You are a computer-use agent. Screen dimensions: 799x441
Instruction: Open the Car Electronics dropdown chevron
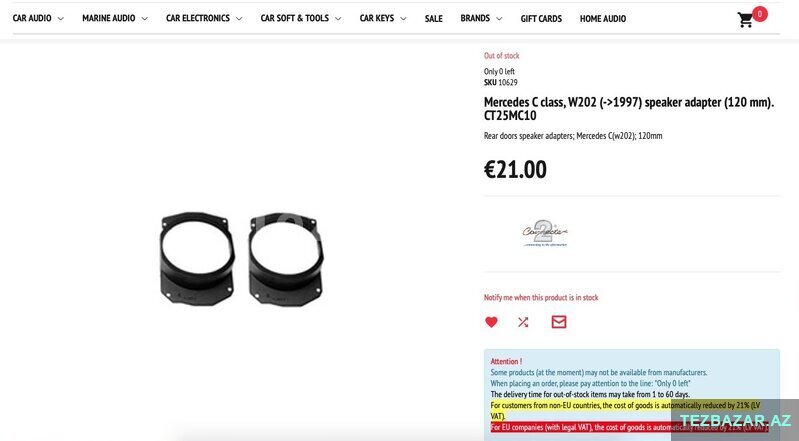(x=238, y=19)
